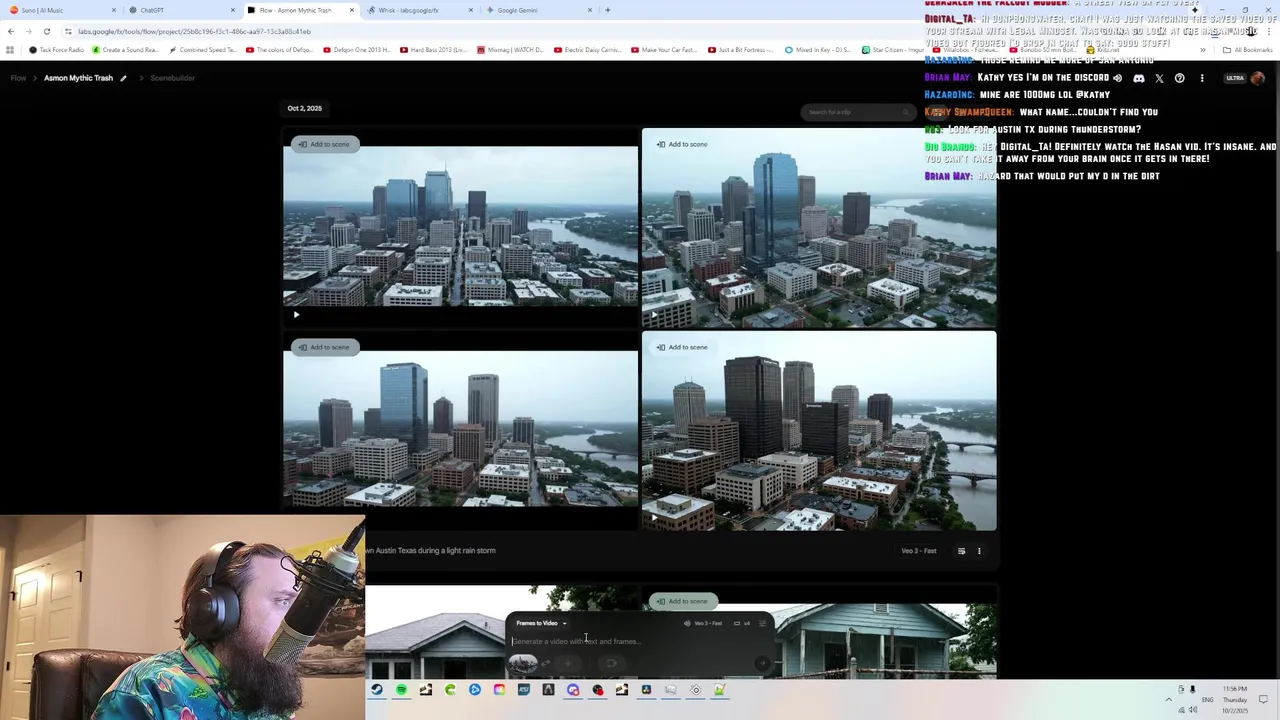The height and width of the screenshot is (720, 1280).
Task: Play the top-left Austin skyline video
Action: pos(296,314)
